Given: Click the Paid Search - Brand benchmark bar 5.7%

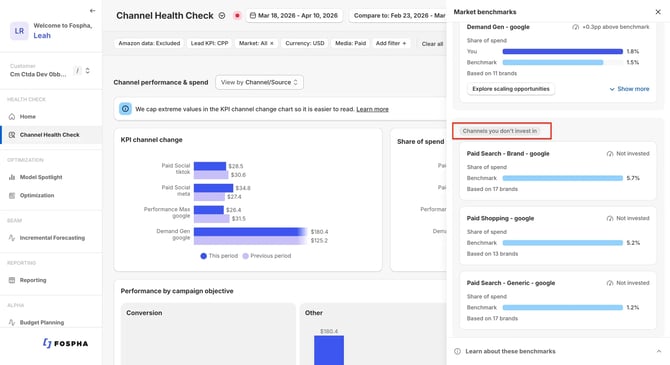Looking at the screenshot, I should point(562,178).
